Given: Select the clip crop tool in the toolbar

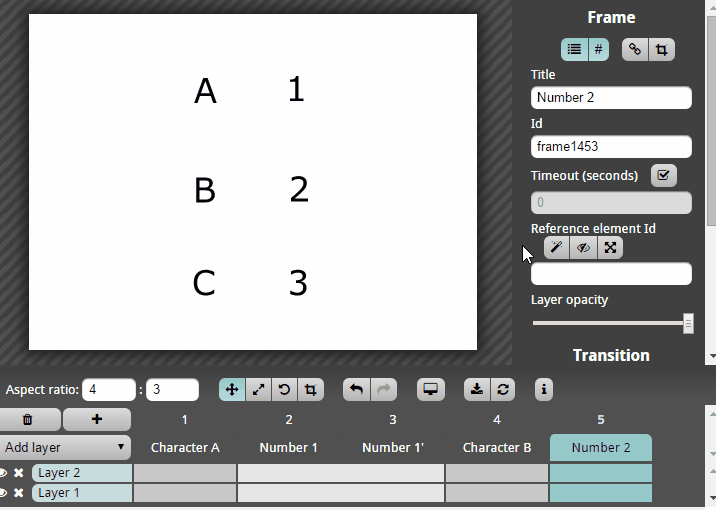Looking at the screenshot, I should (311, 389).
